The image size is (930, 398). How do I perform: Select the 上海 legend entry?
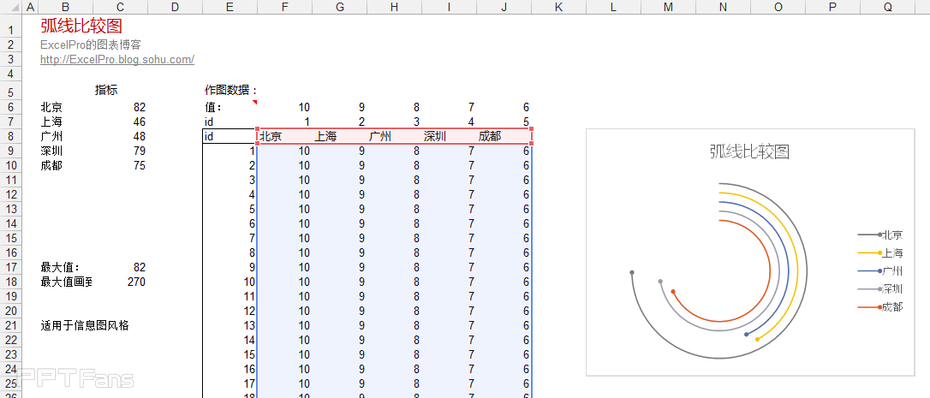[880, 253]
